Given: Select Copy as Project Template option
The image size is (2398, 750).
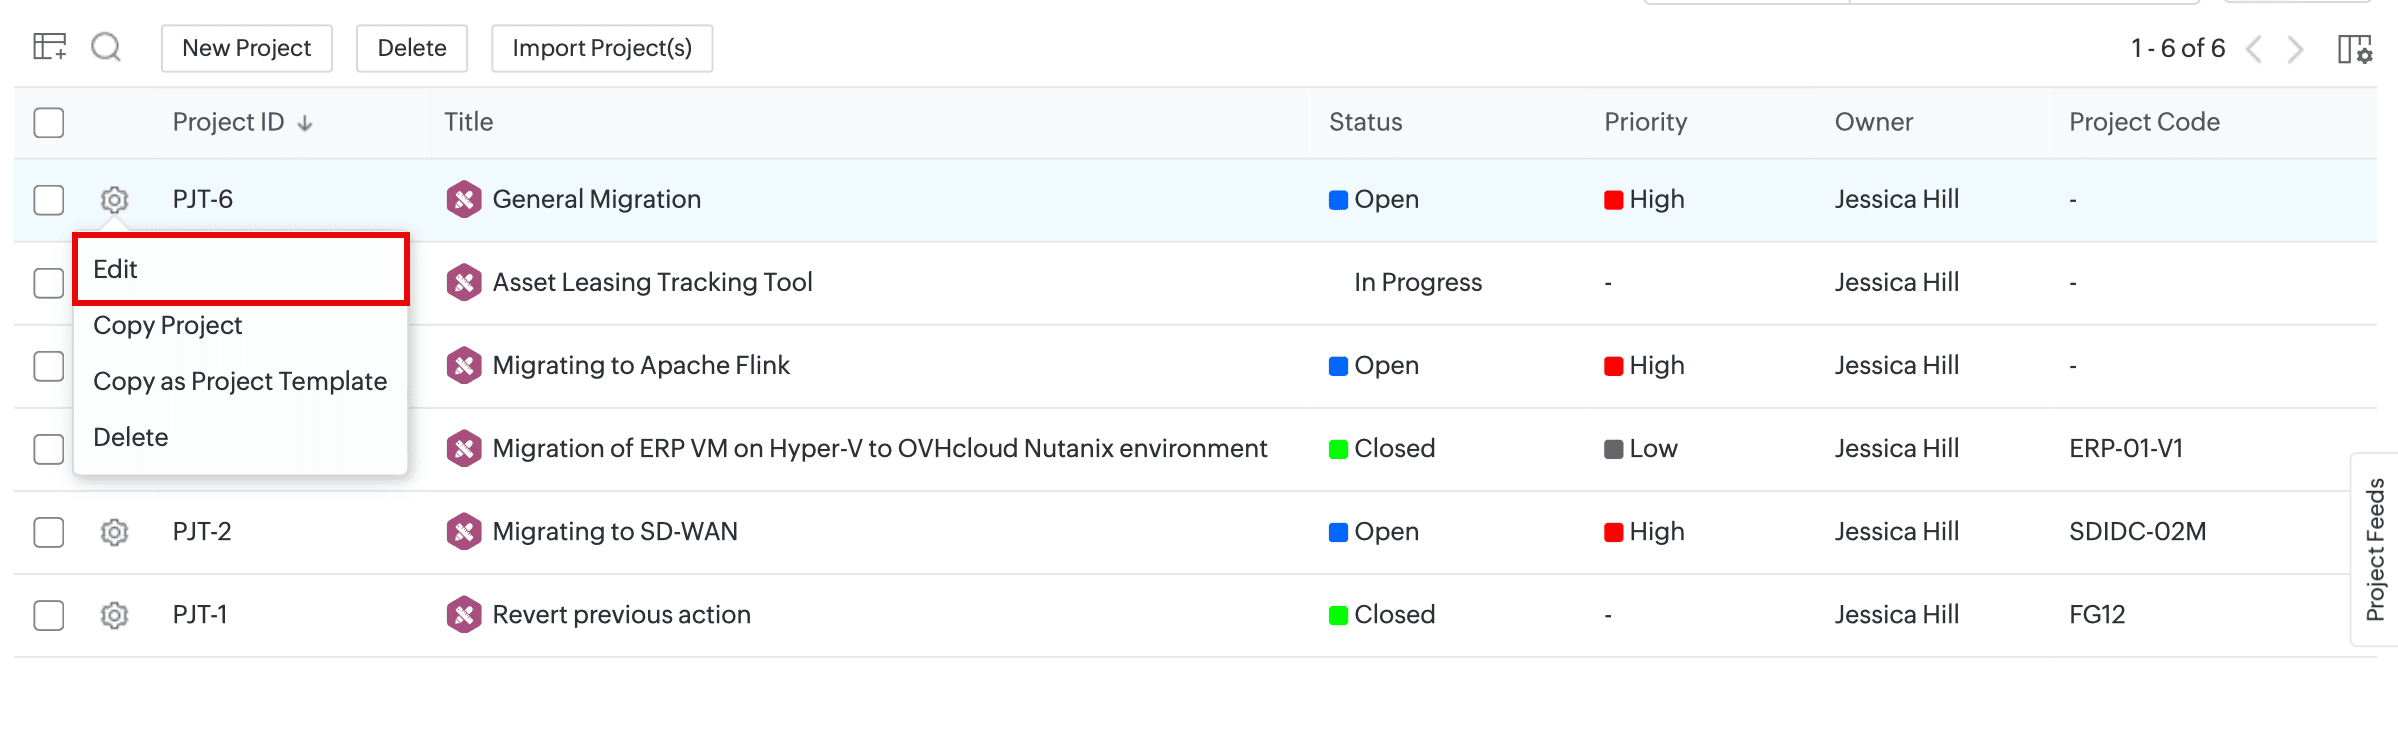Looking at the screenshot, I should pyautogui.click(x=240, y=381).
